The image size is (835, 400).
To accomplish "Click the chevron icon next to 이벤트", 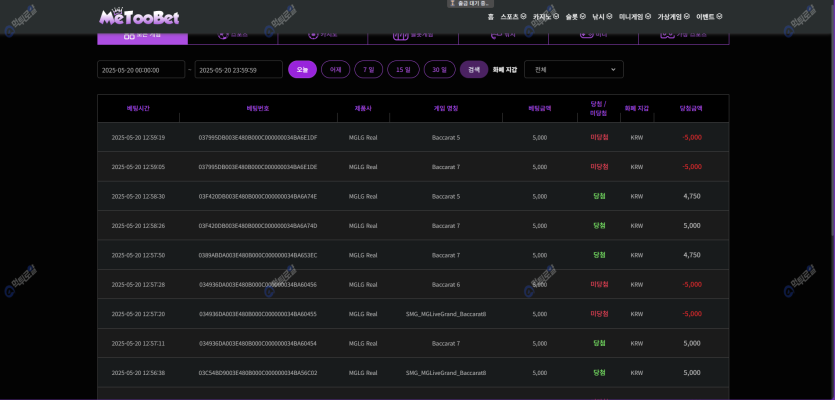I will (x=719, y=16).
